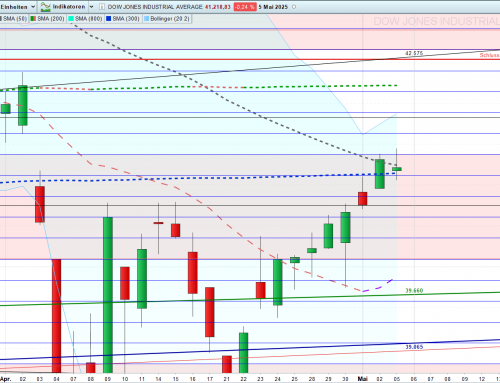Screen dimensions: 500x383
Task: Click the 42.575 trendline price label
Action: [x=414, y=53]
